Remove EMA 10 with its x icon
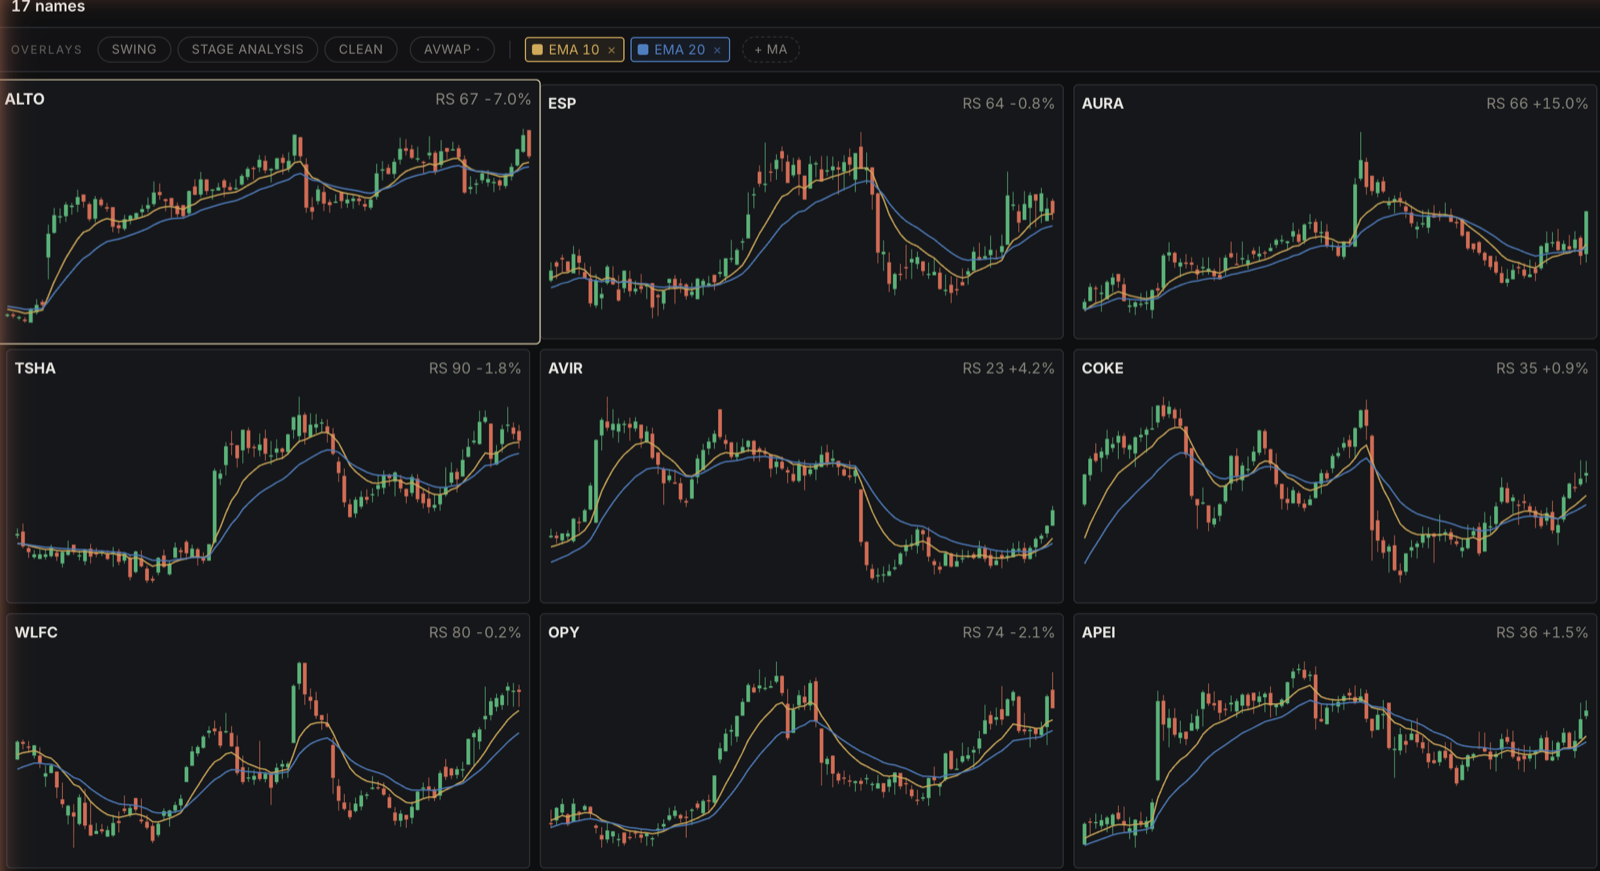This screenshot has width=1600, height=871. 612,50
